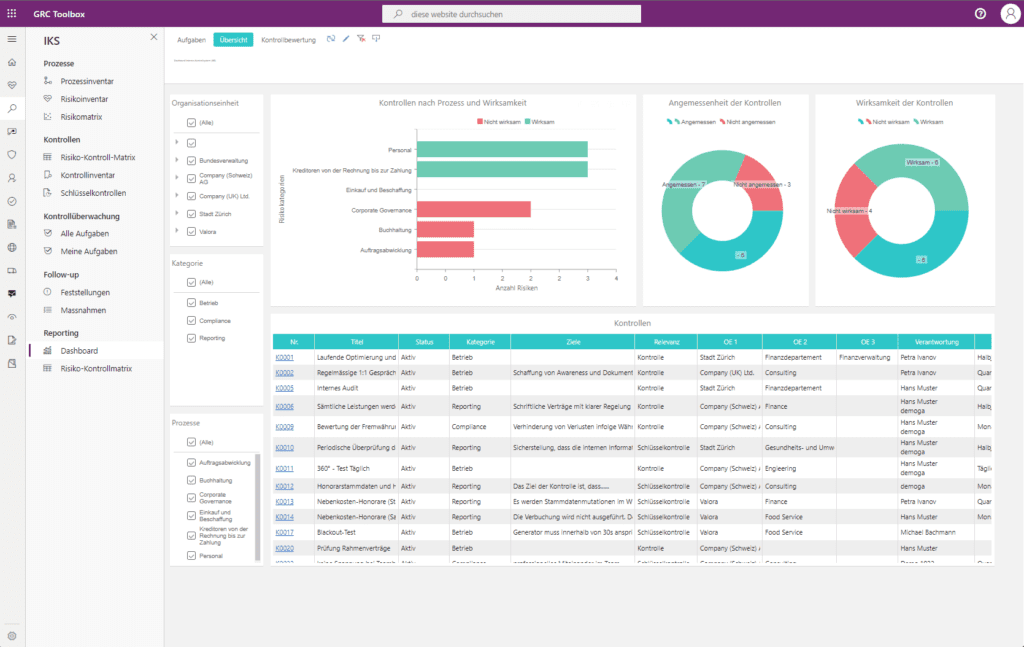
Task: Open Massnahmen under Follow-up
Action: point(83,310)
